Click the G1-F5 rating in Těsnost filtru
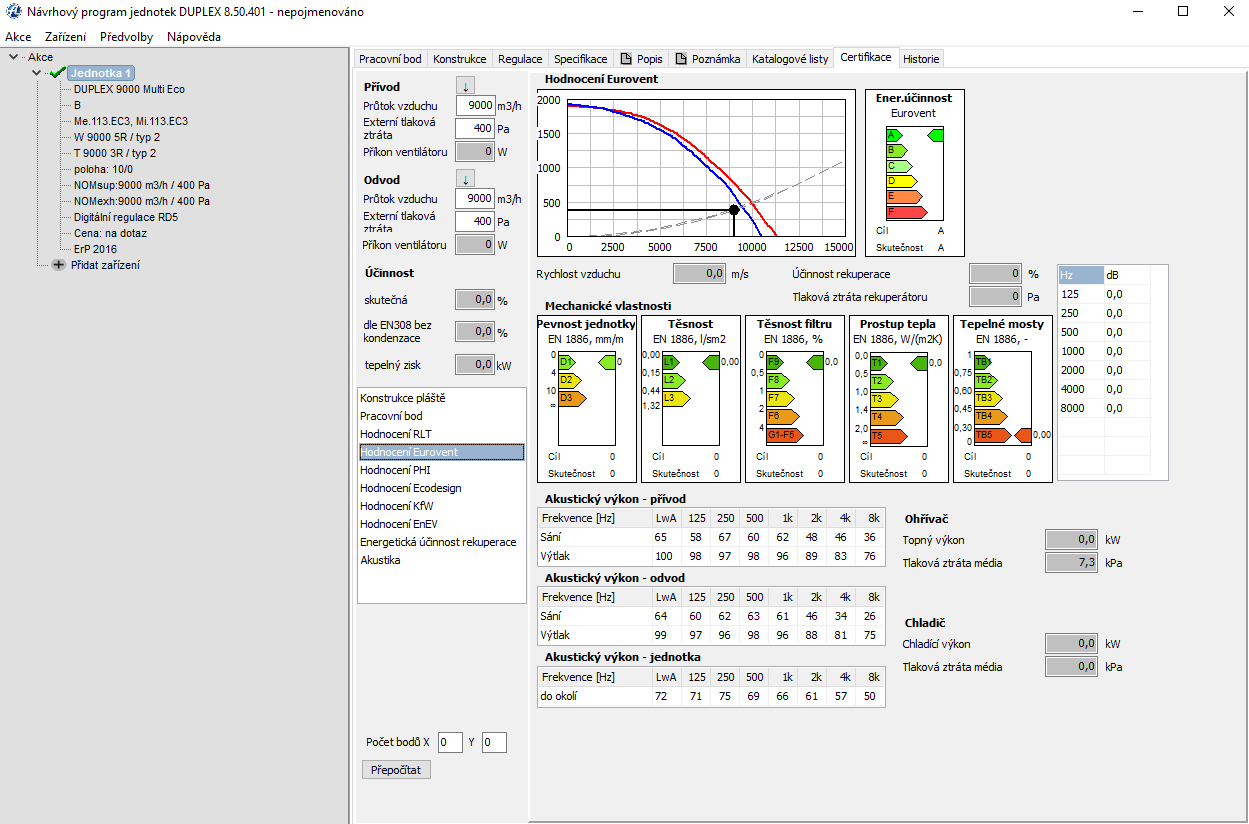The height and width of the screenshot is (824, 1249). tap(783, 435)
